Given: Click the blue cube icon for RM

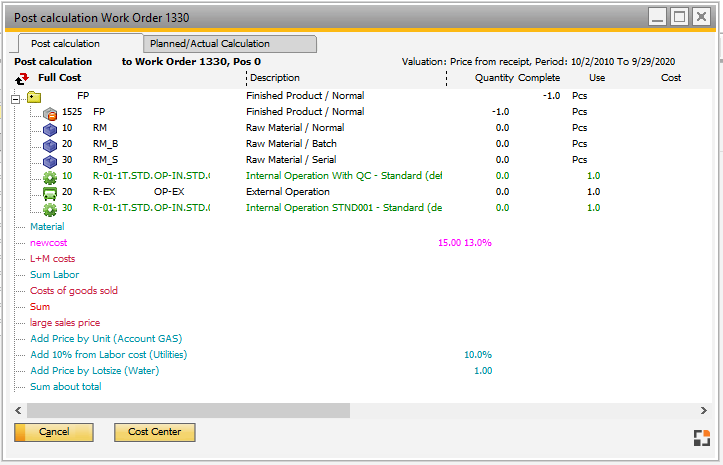Looking at the screenshot, I should (50, 129).
